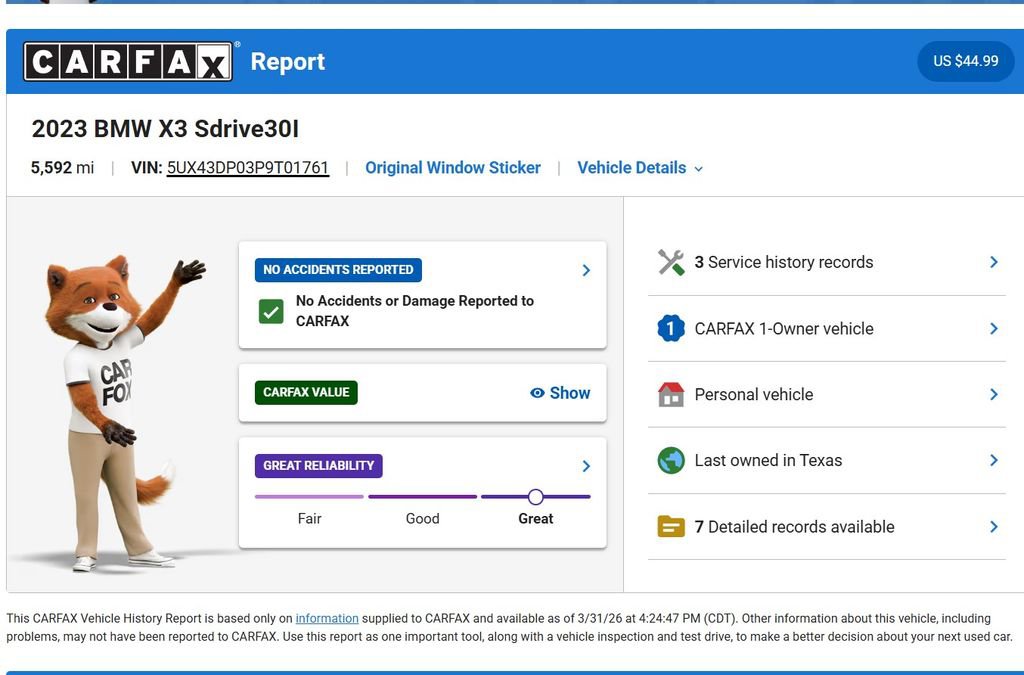This screenshot has height=675, width=1024.
Task: Click the reliability slider handle at Great
Action: [536, 496]
